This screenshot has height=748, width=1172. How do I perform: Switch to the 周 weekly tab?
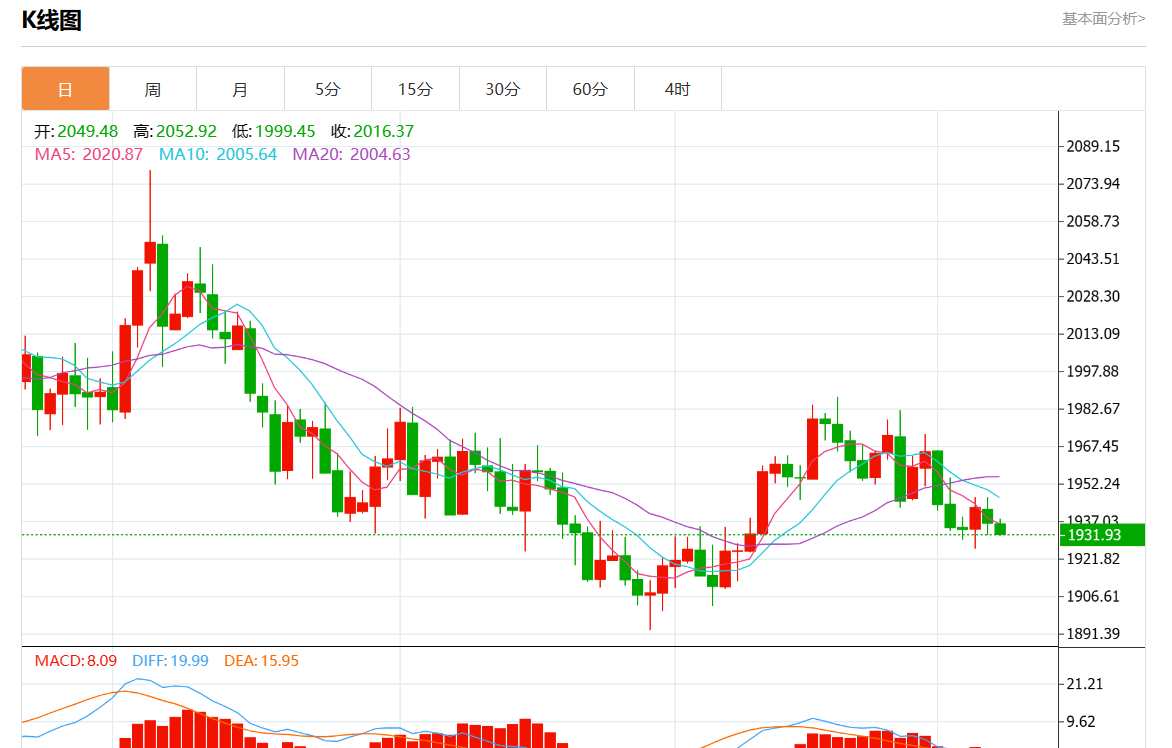click(x=153, y=89)
